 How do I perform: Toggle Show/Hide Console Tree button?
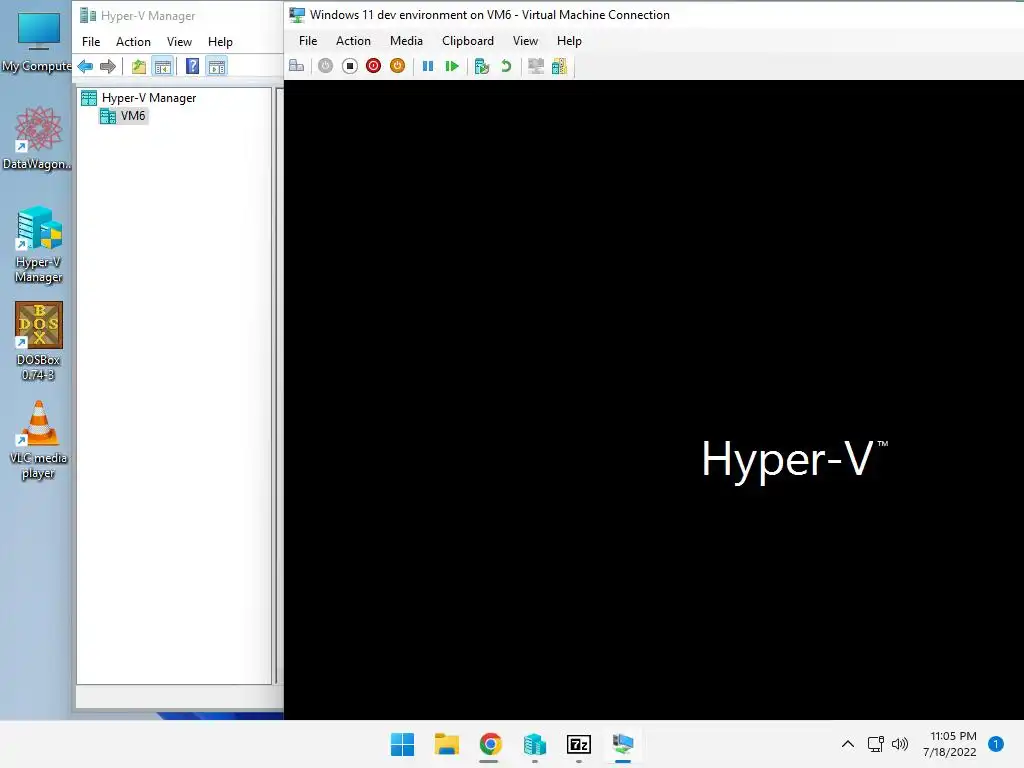[x=163, y=66]
